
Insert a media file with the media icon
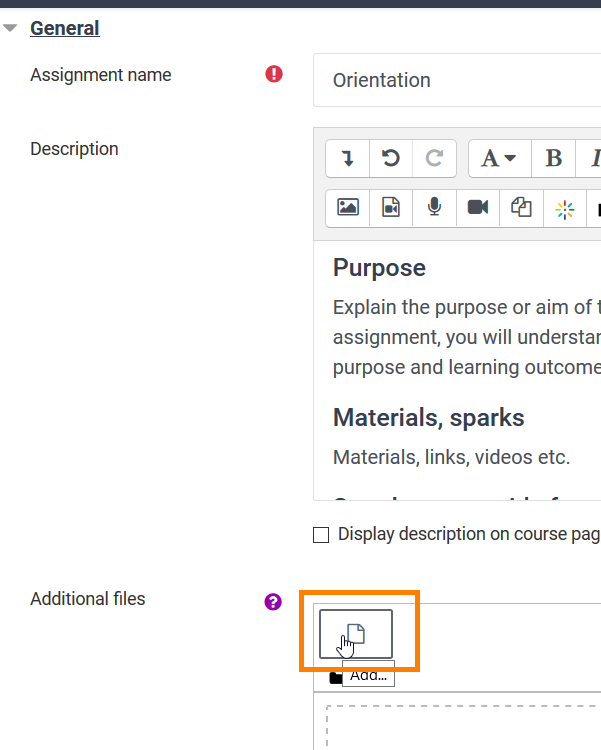tap(391, 208)
